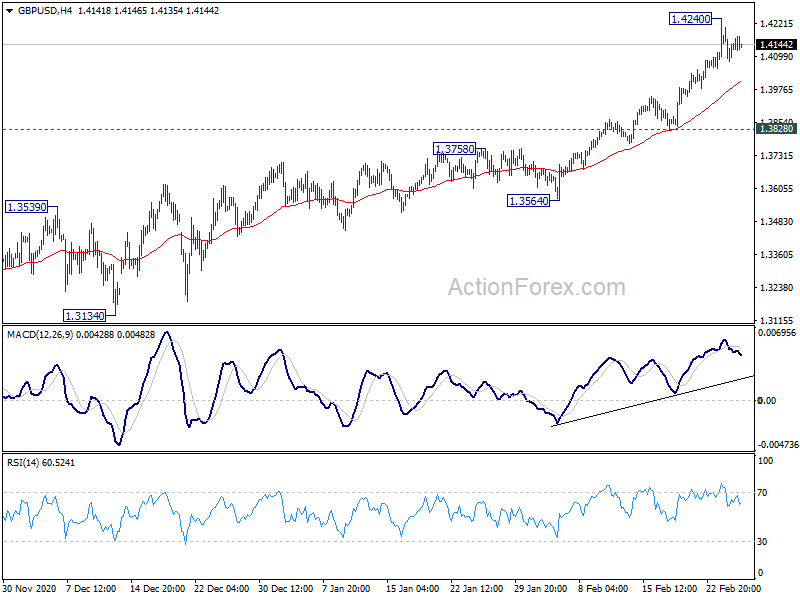Select the 1.42400 high price label

point(690,19)
